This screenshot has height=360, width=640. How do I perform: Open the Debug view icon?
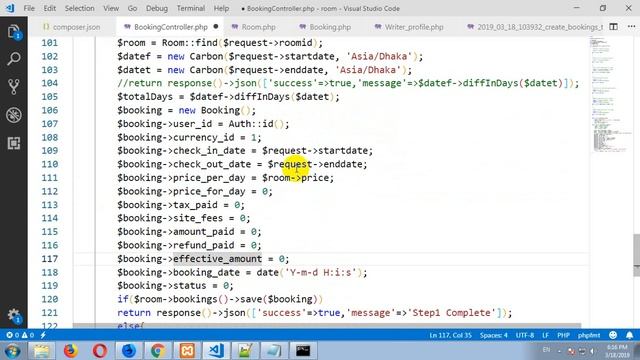(x=13, y=115)
